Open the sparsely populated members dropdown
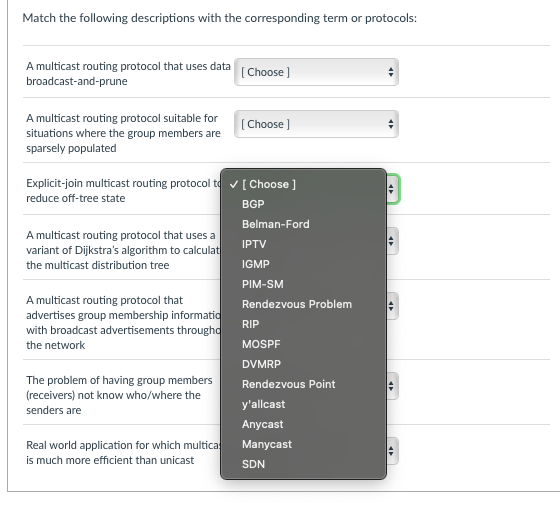Viewport: 560px width, 516px height. (x=316, y=124)
